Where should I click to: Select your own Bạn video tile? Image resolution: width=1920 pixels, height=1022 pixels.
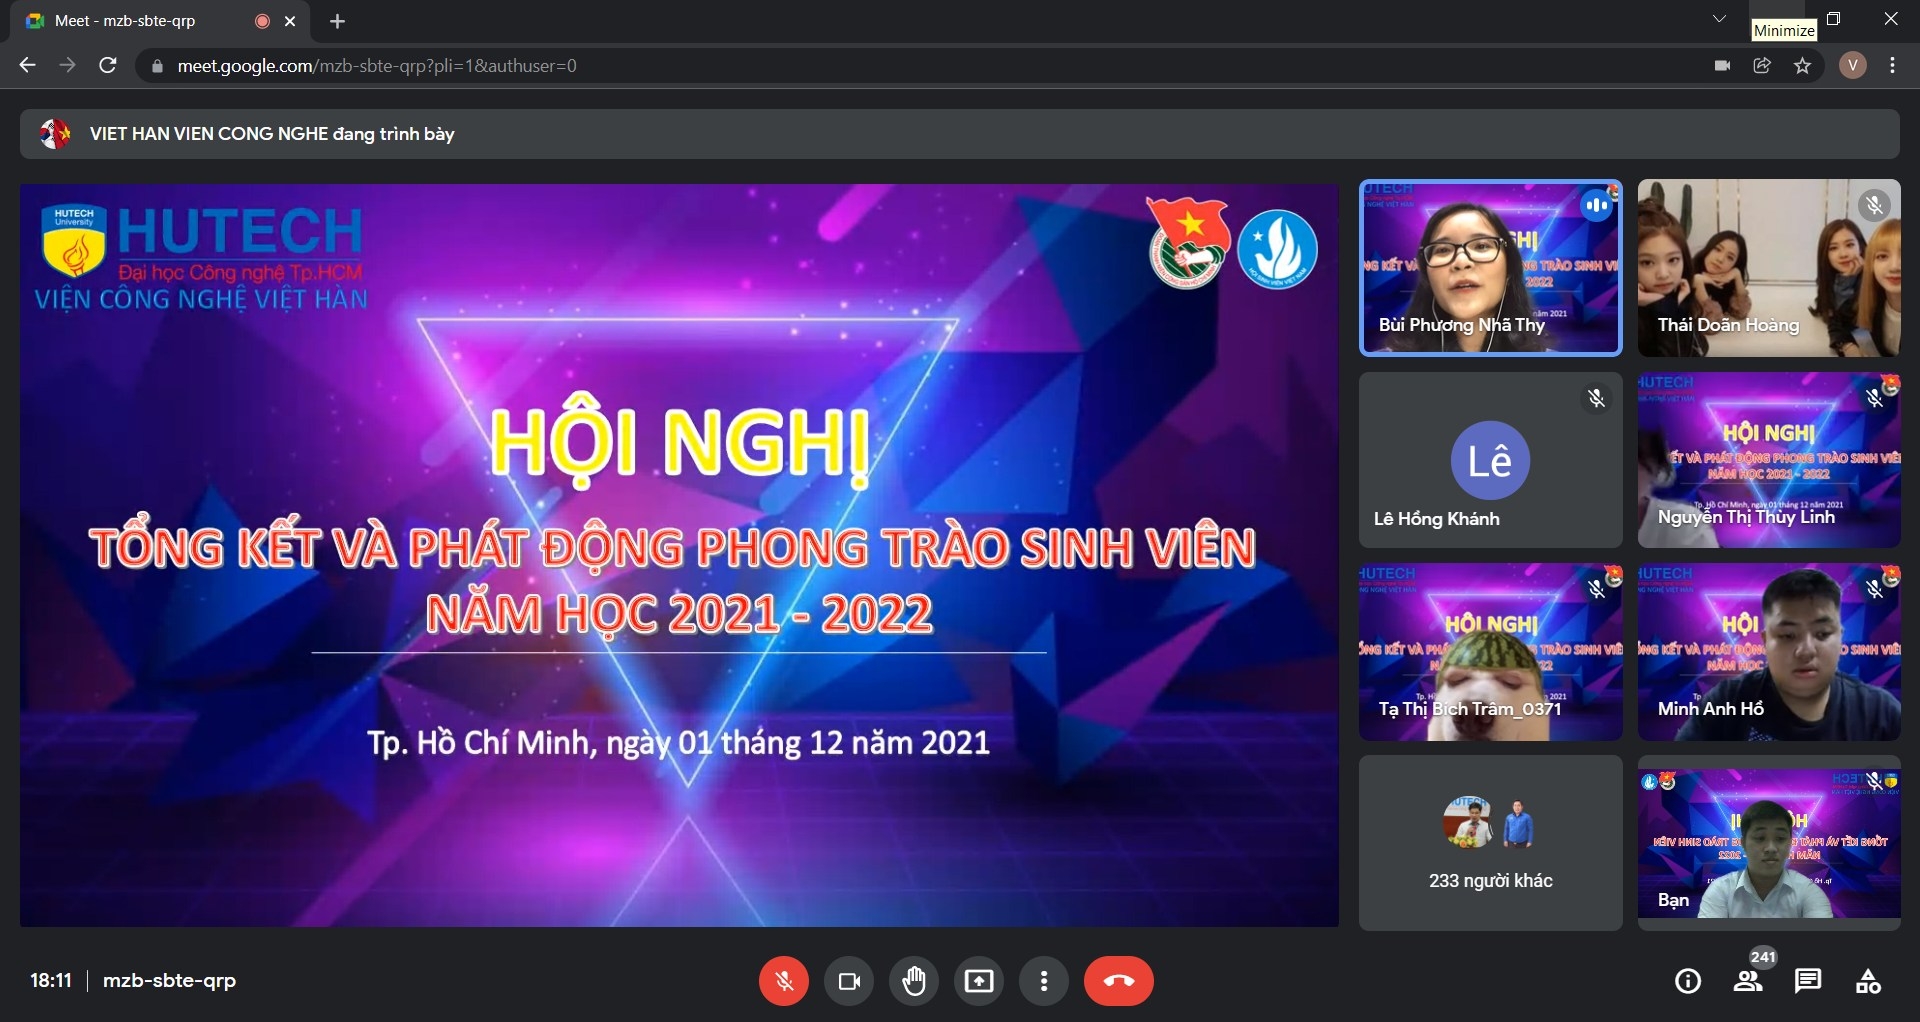[x=1769, y=843]
